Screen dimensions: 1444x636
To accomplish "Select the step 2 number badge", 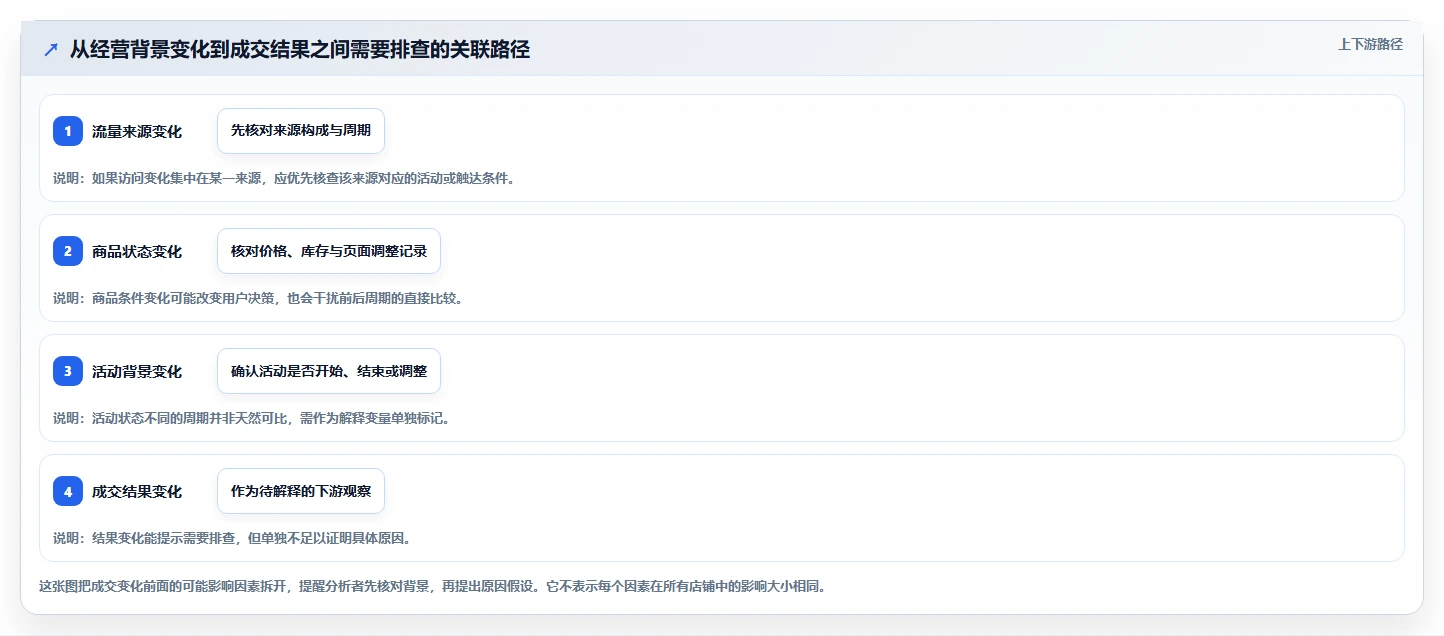I will [68, 251].
